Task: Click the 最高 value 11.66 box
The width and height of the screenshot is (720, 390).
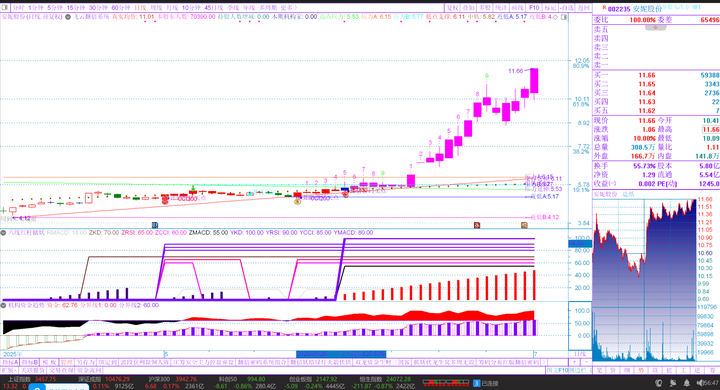Action: pos(711,130)
